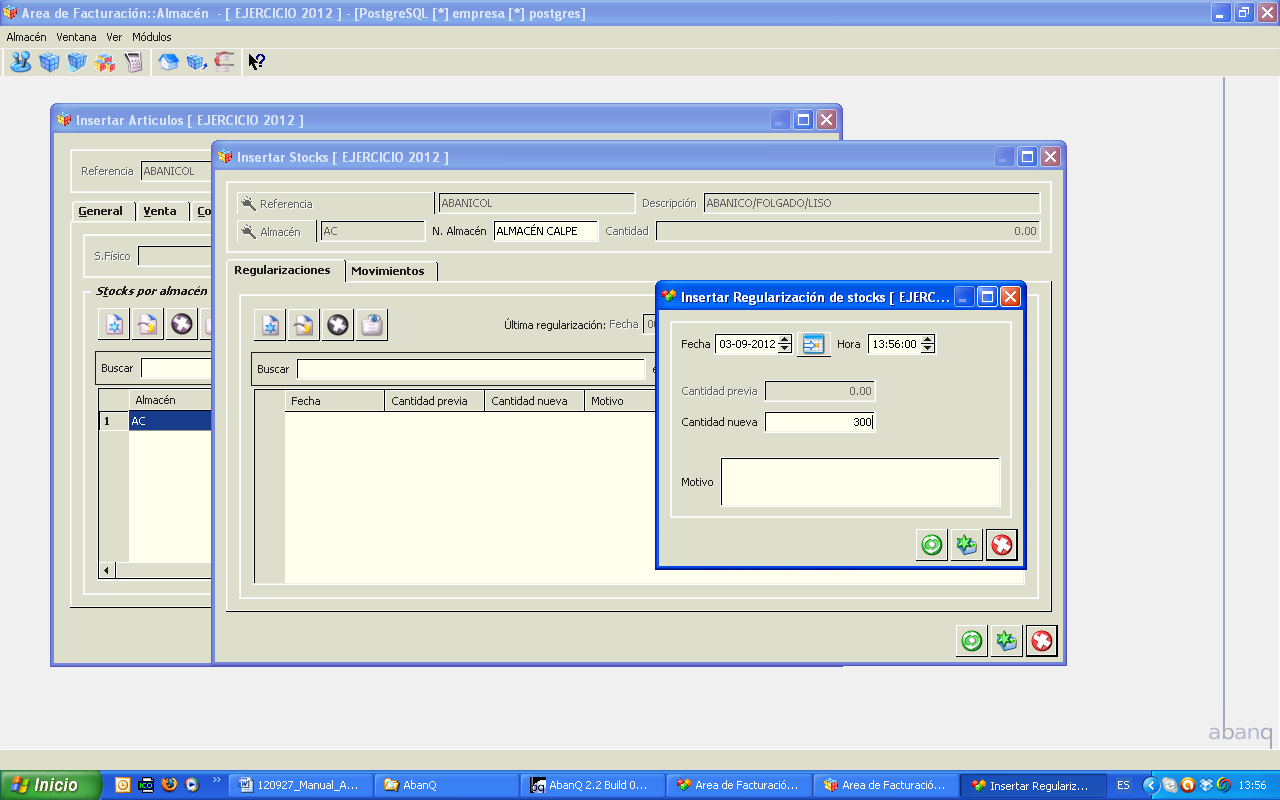Decrease the Hora time with down arrow
This screenshot has height=800, width=1280.
click(x=928, y=349)
